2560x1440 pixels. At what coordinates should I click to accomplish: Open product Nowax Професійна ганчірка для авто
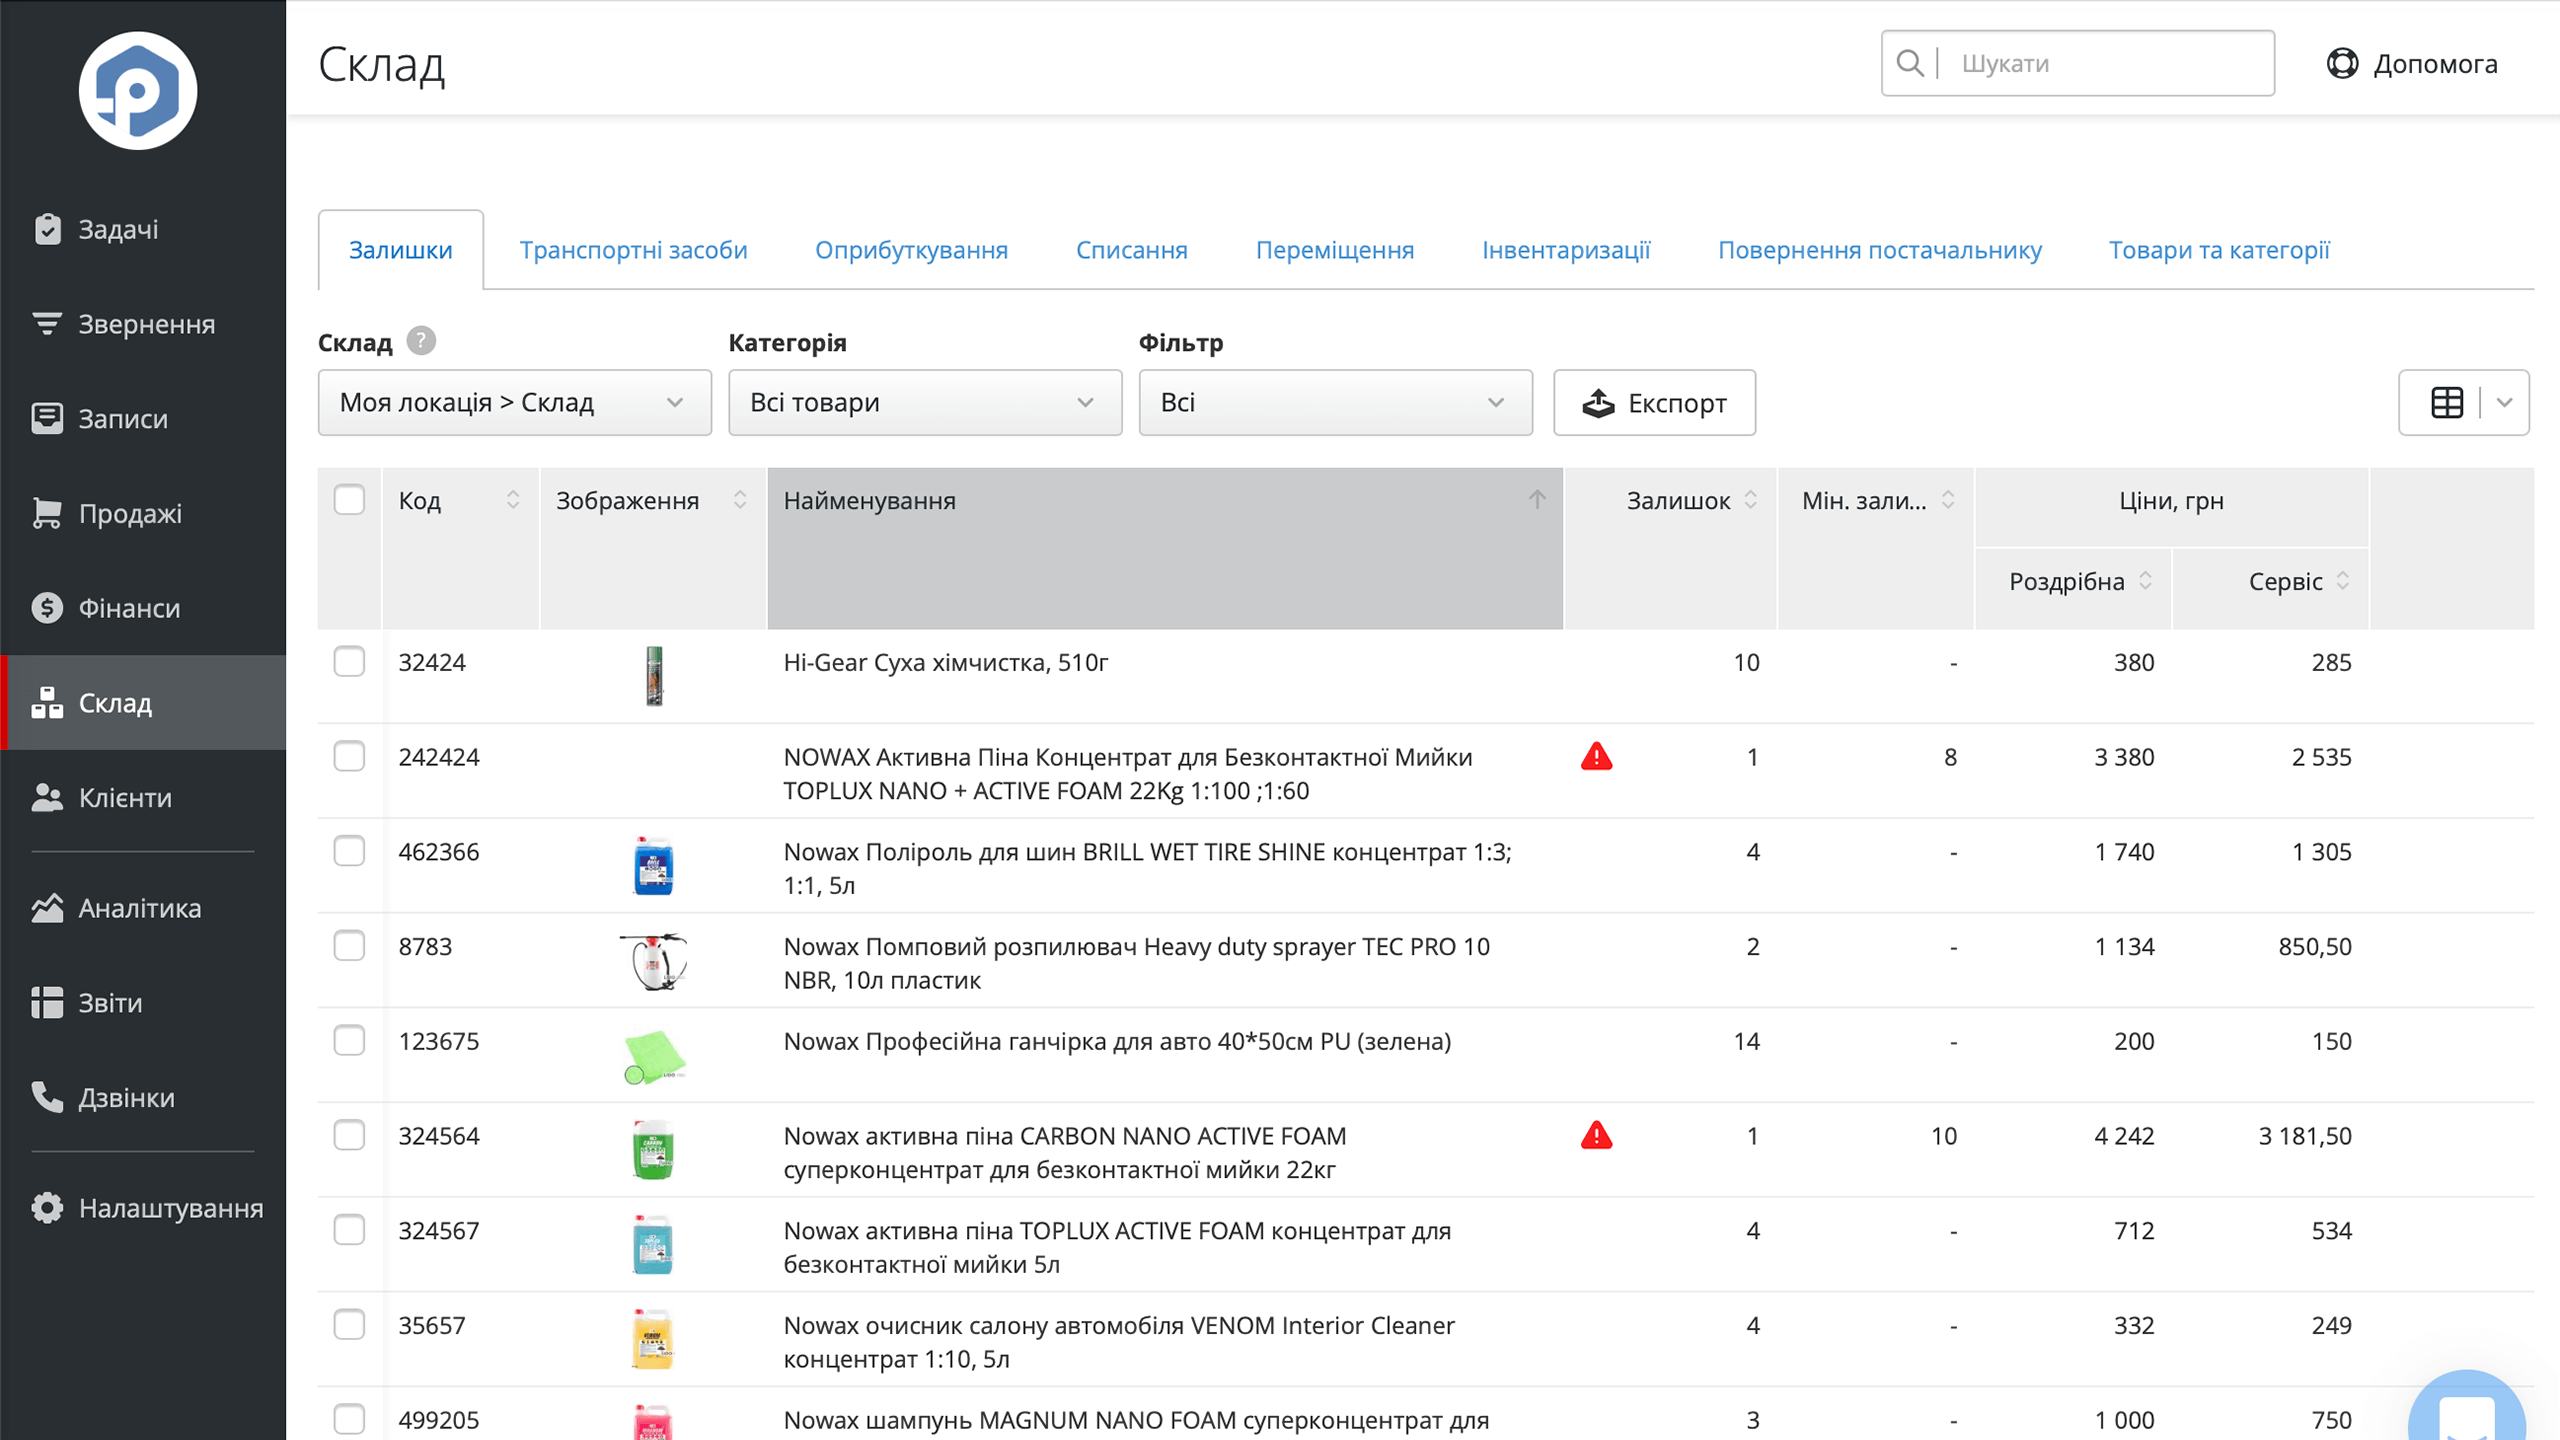point(1117,1041)
